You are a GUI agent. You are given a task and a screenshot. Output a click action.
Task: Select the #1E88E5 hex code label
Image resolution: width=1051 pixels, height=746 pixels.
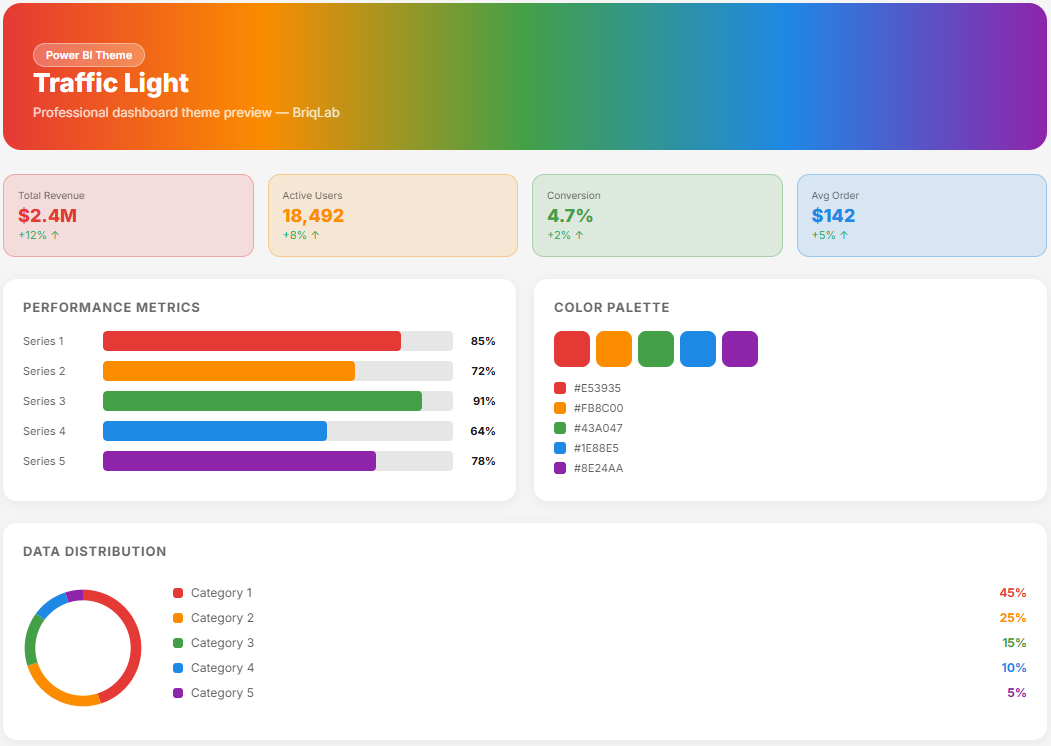coord(596,448)
